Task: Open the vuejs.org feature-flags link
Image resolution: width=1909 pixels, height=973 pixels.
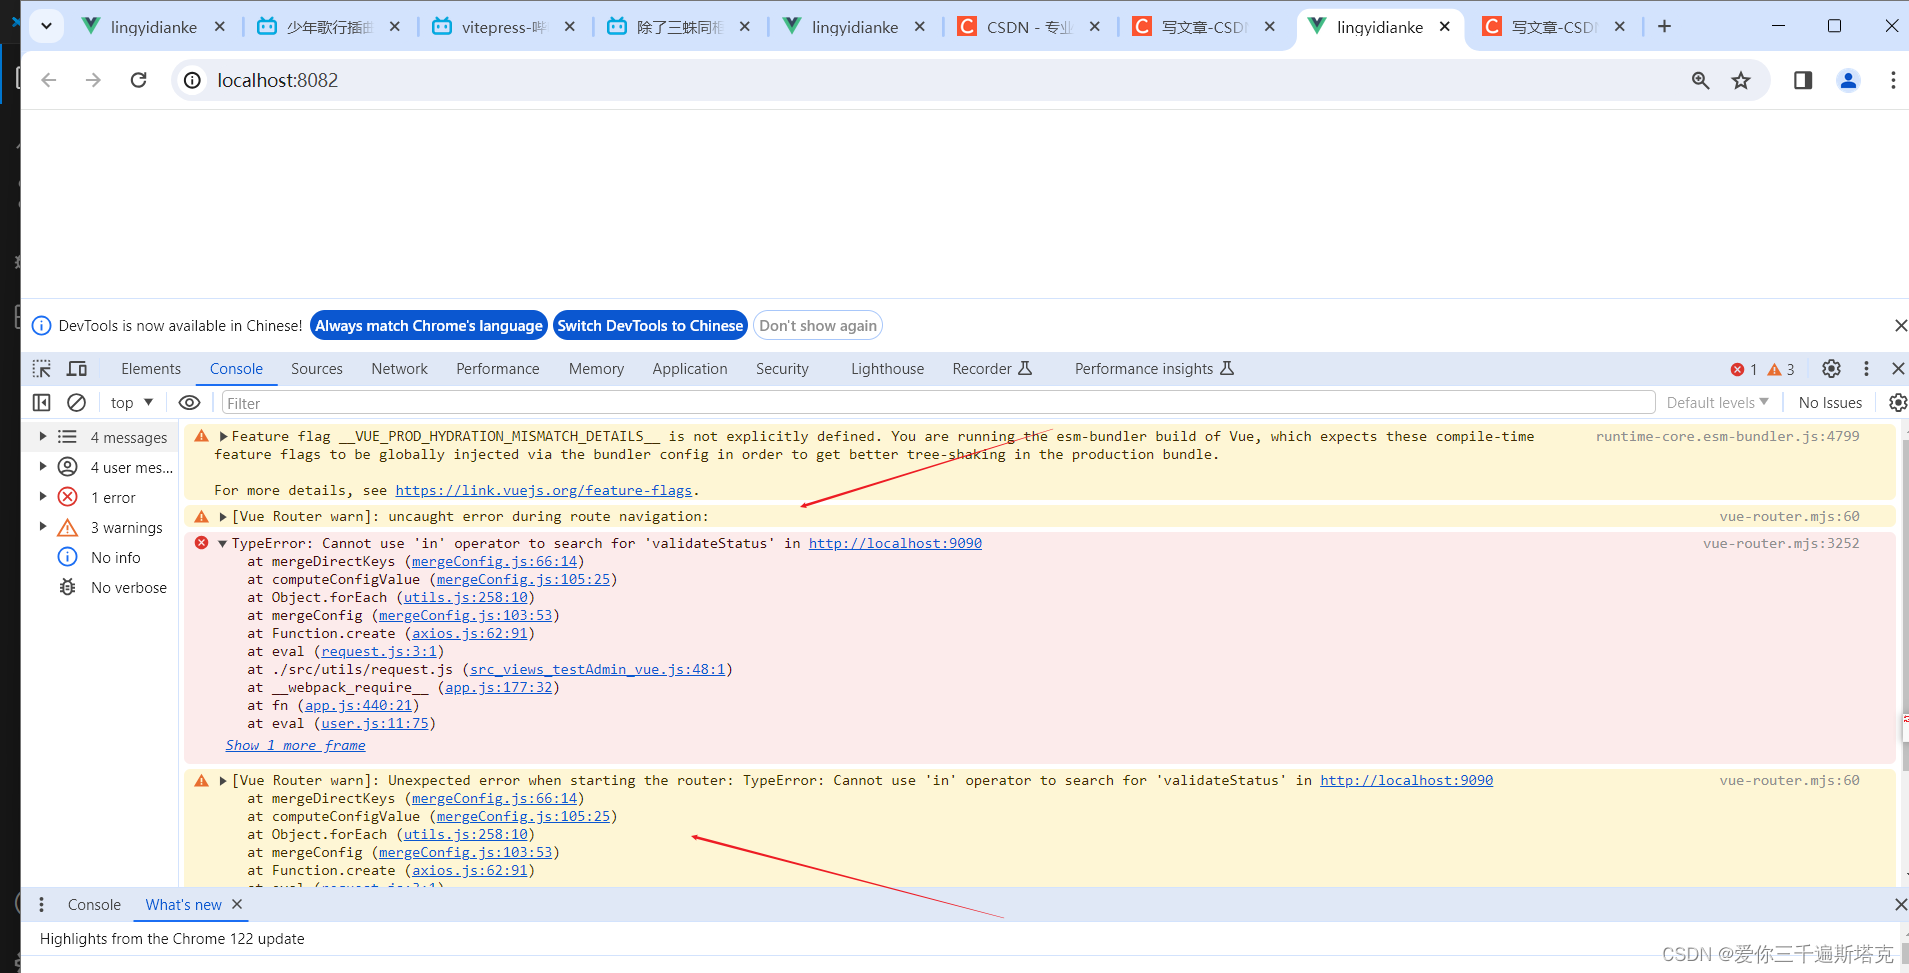Action: coord(544,490)
